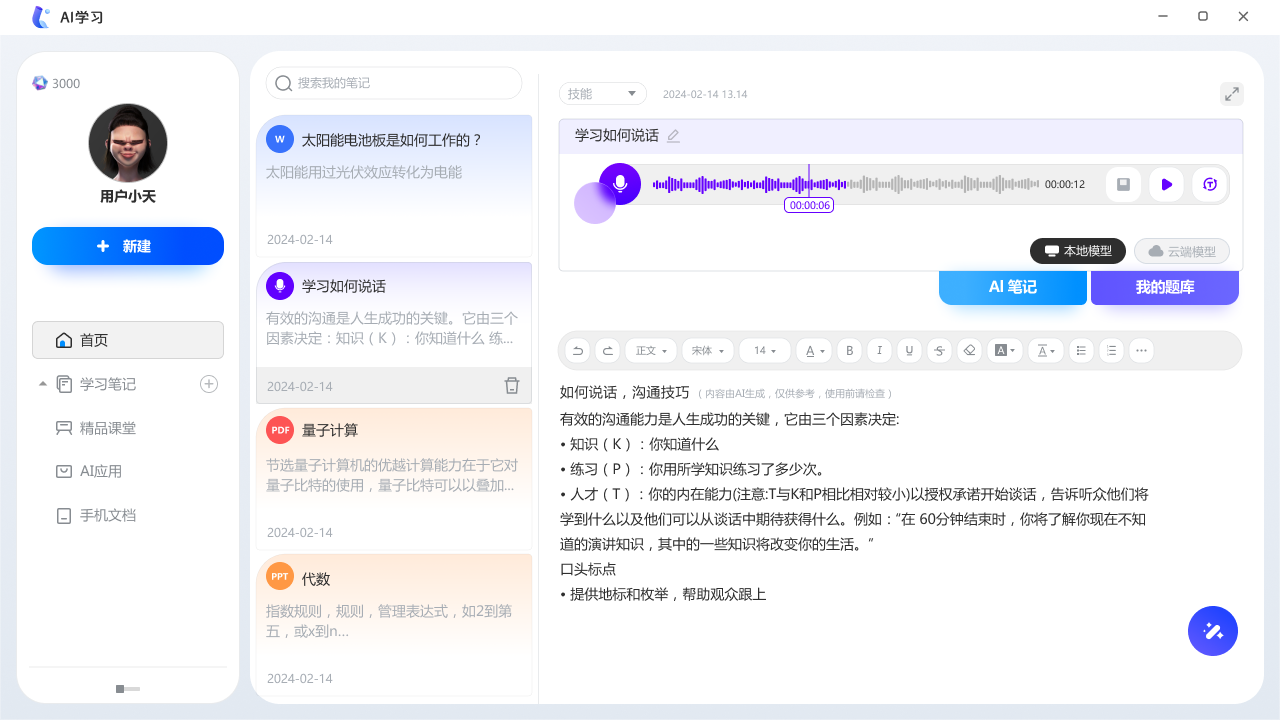Toggle bold formatting in the note editor
This screenshot has width=1280, height=720.
click(849, 350)
